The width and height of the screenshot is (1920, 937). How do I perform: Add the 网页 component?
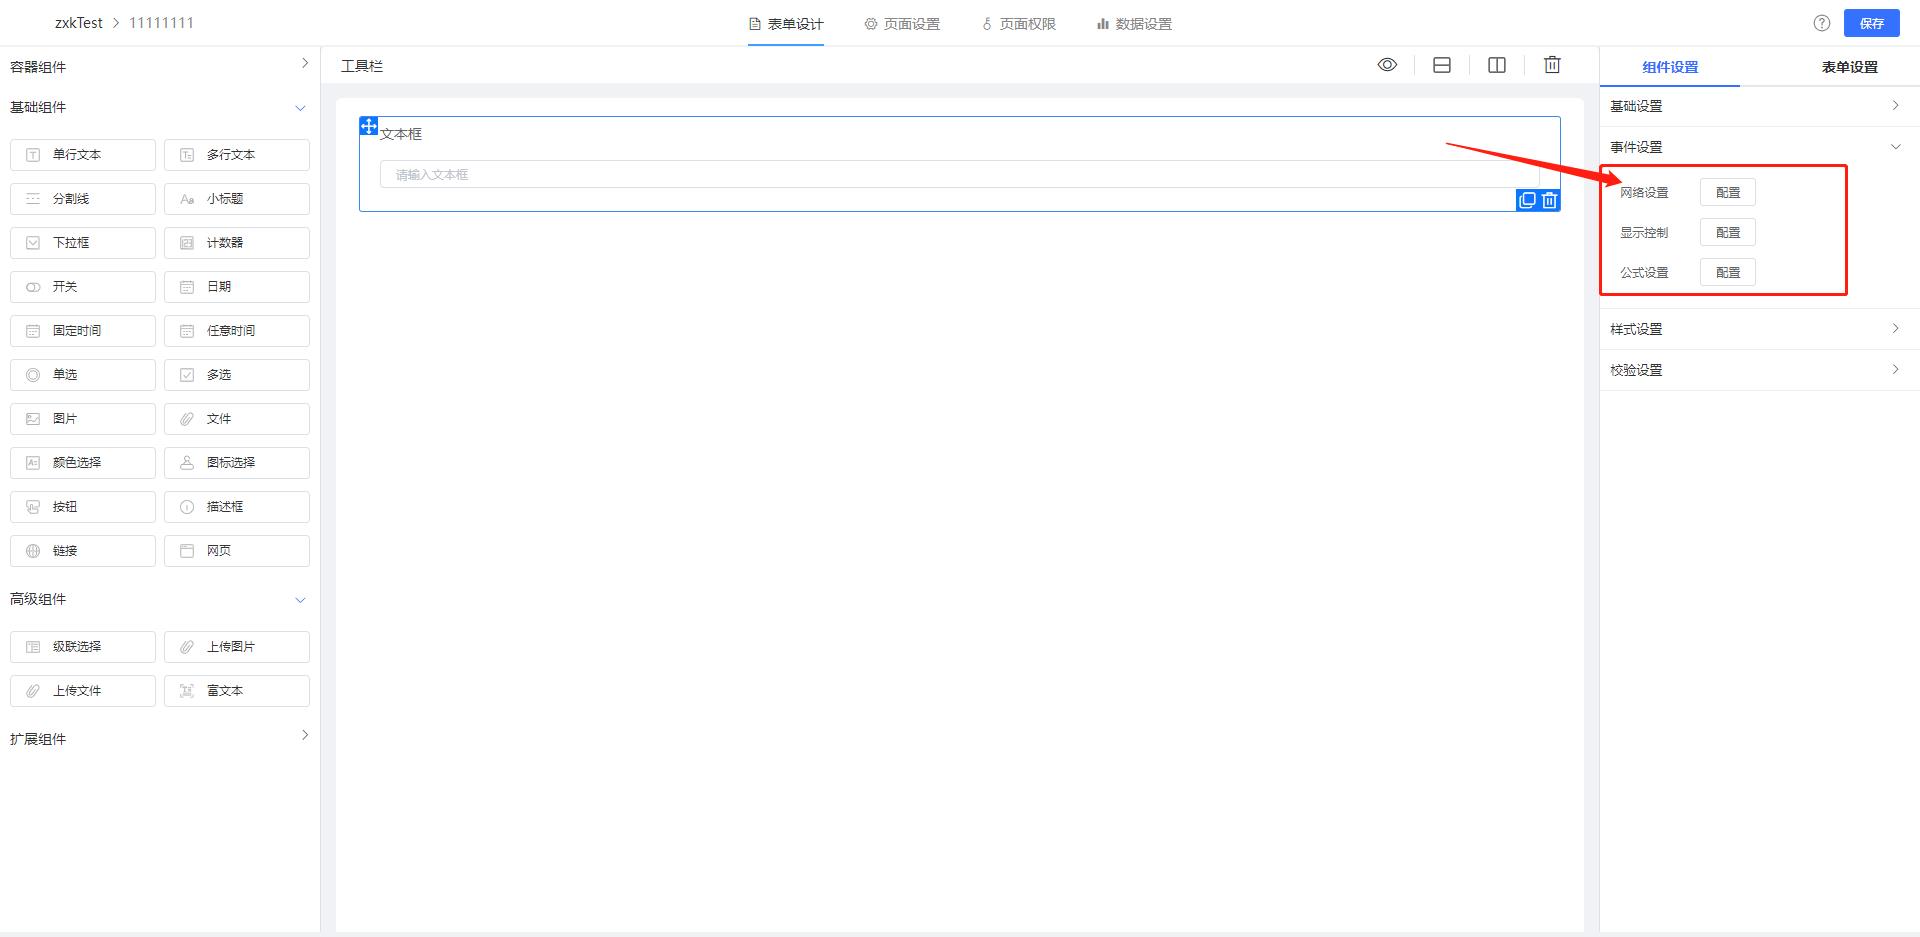pos(237,551)
